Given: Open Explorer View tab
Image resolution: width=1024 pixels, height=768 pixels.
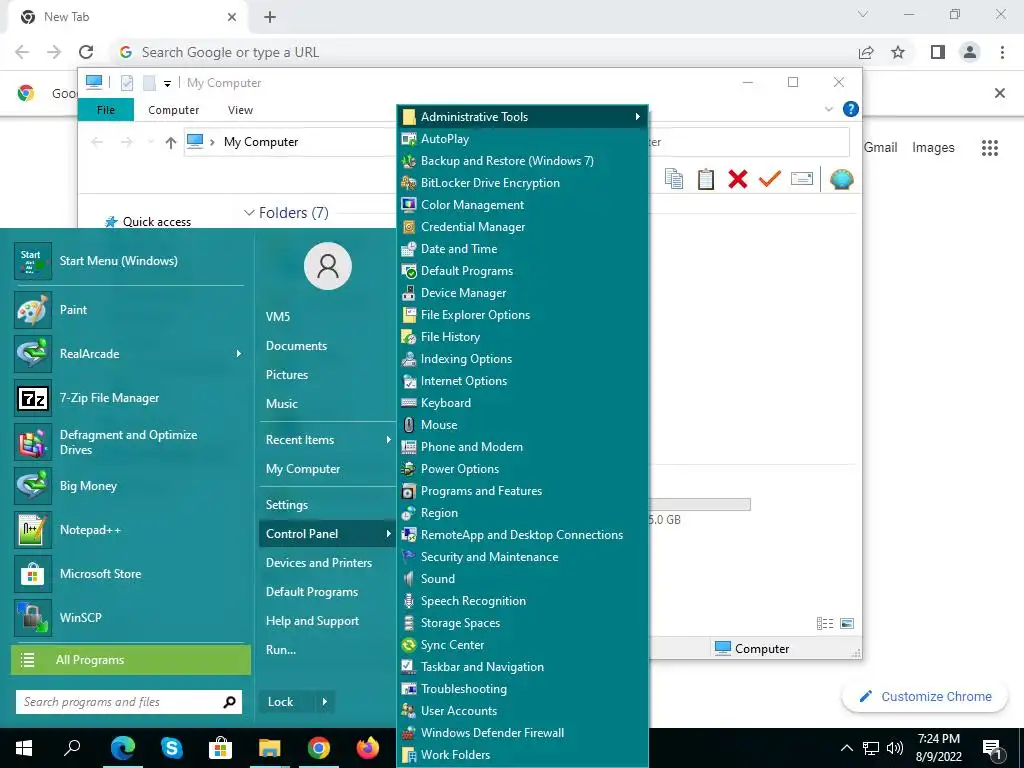Looking at the screenshot, I should (240, 110).
